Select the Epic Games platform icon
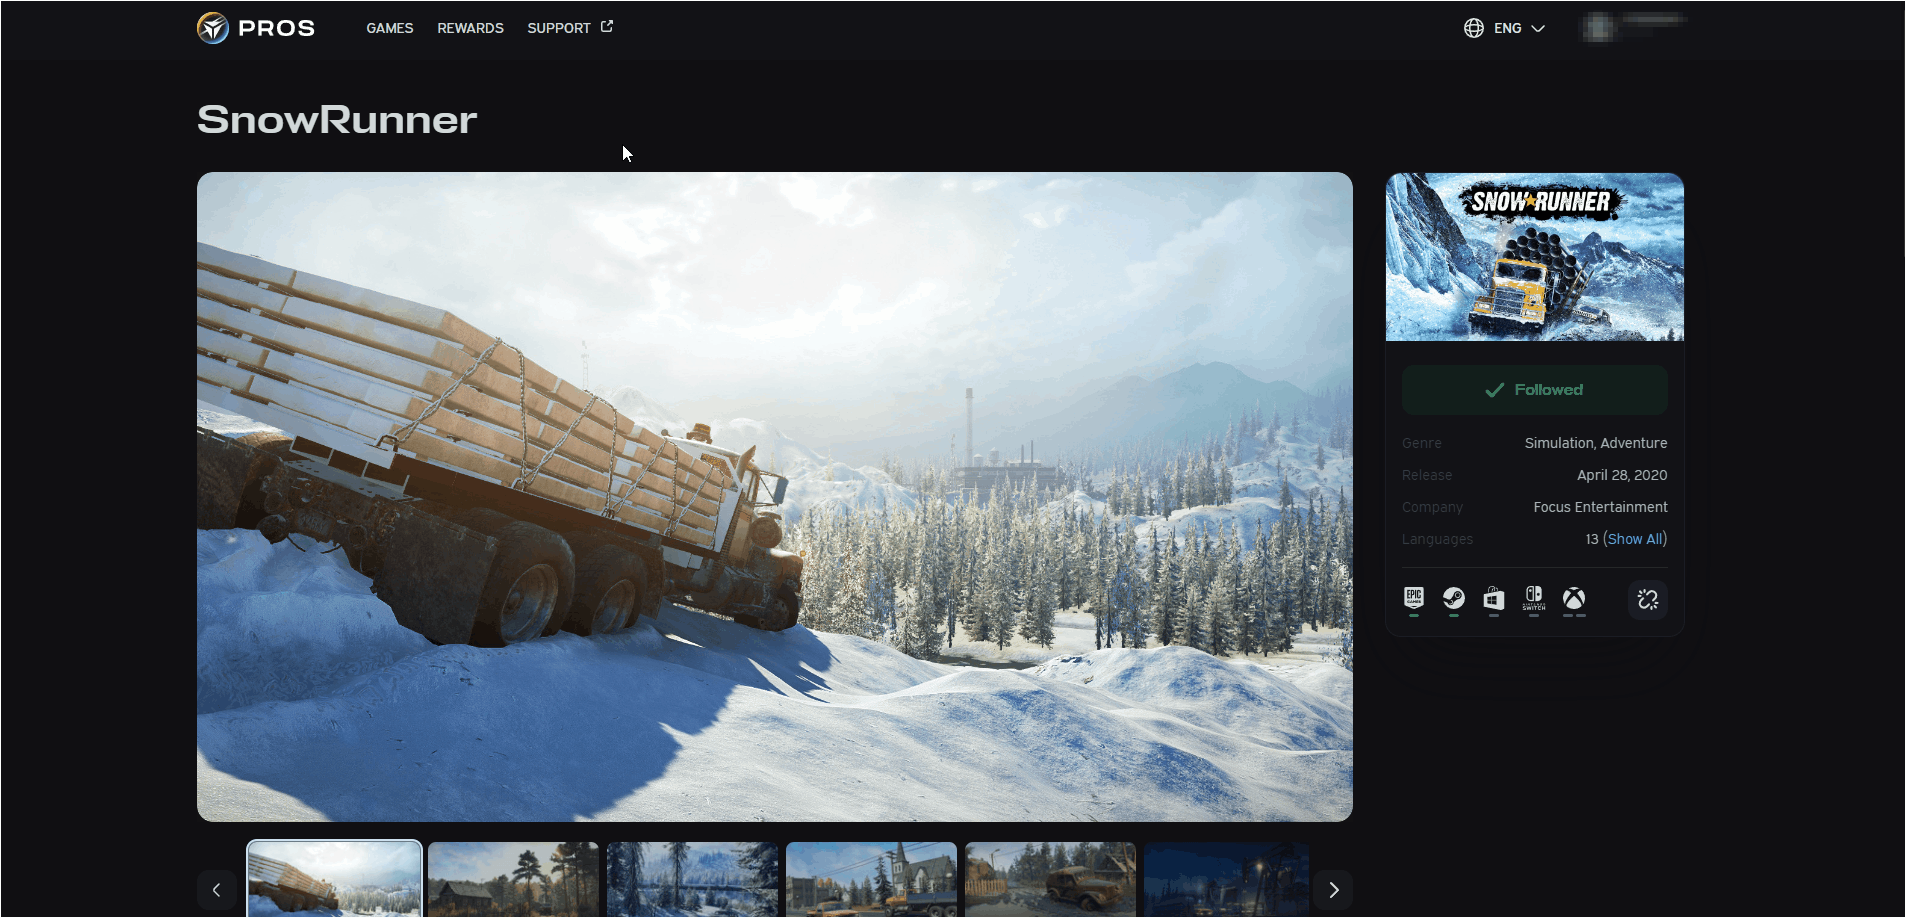The image size is (1906, 918). 1415,597
